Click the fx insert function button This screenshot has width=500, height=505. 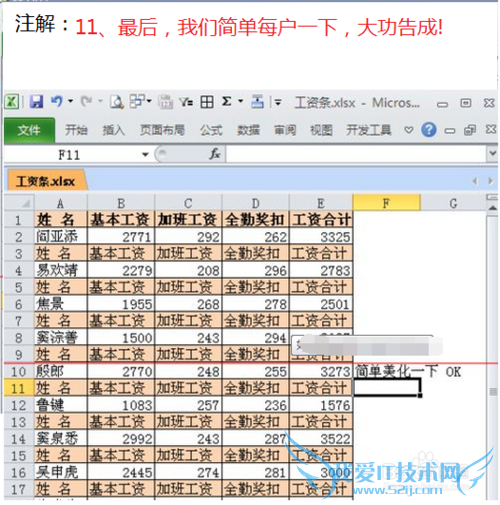(215, 154)
